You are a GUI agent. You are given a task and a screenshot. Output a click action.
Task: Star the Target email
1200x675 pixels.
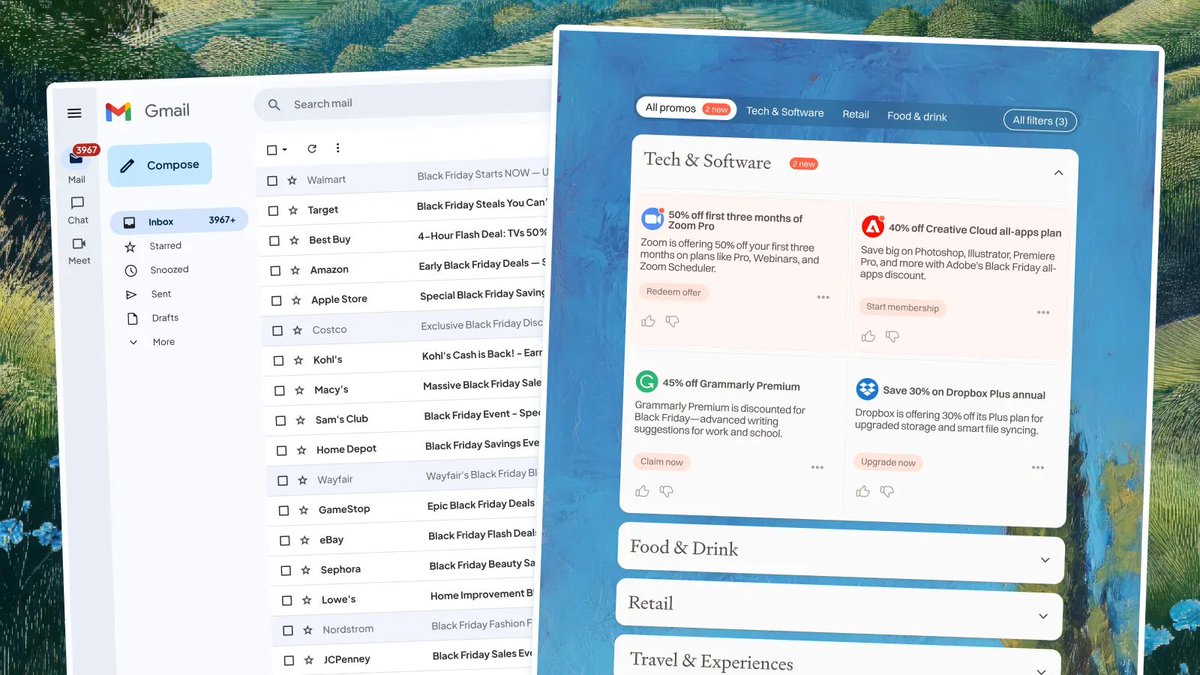coord(293,211)
